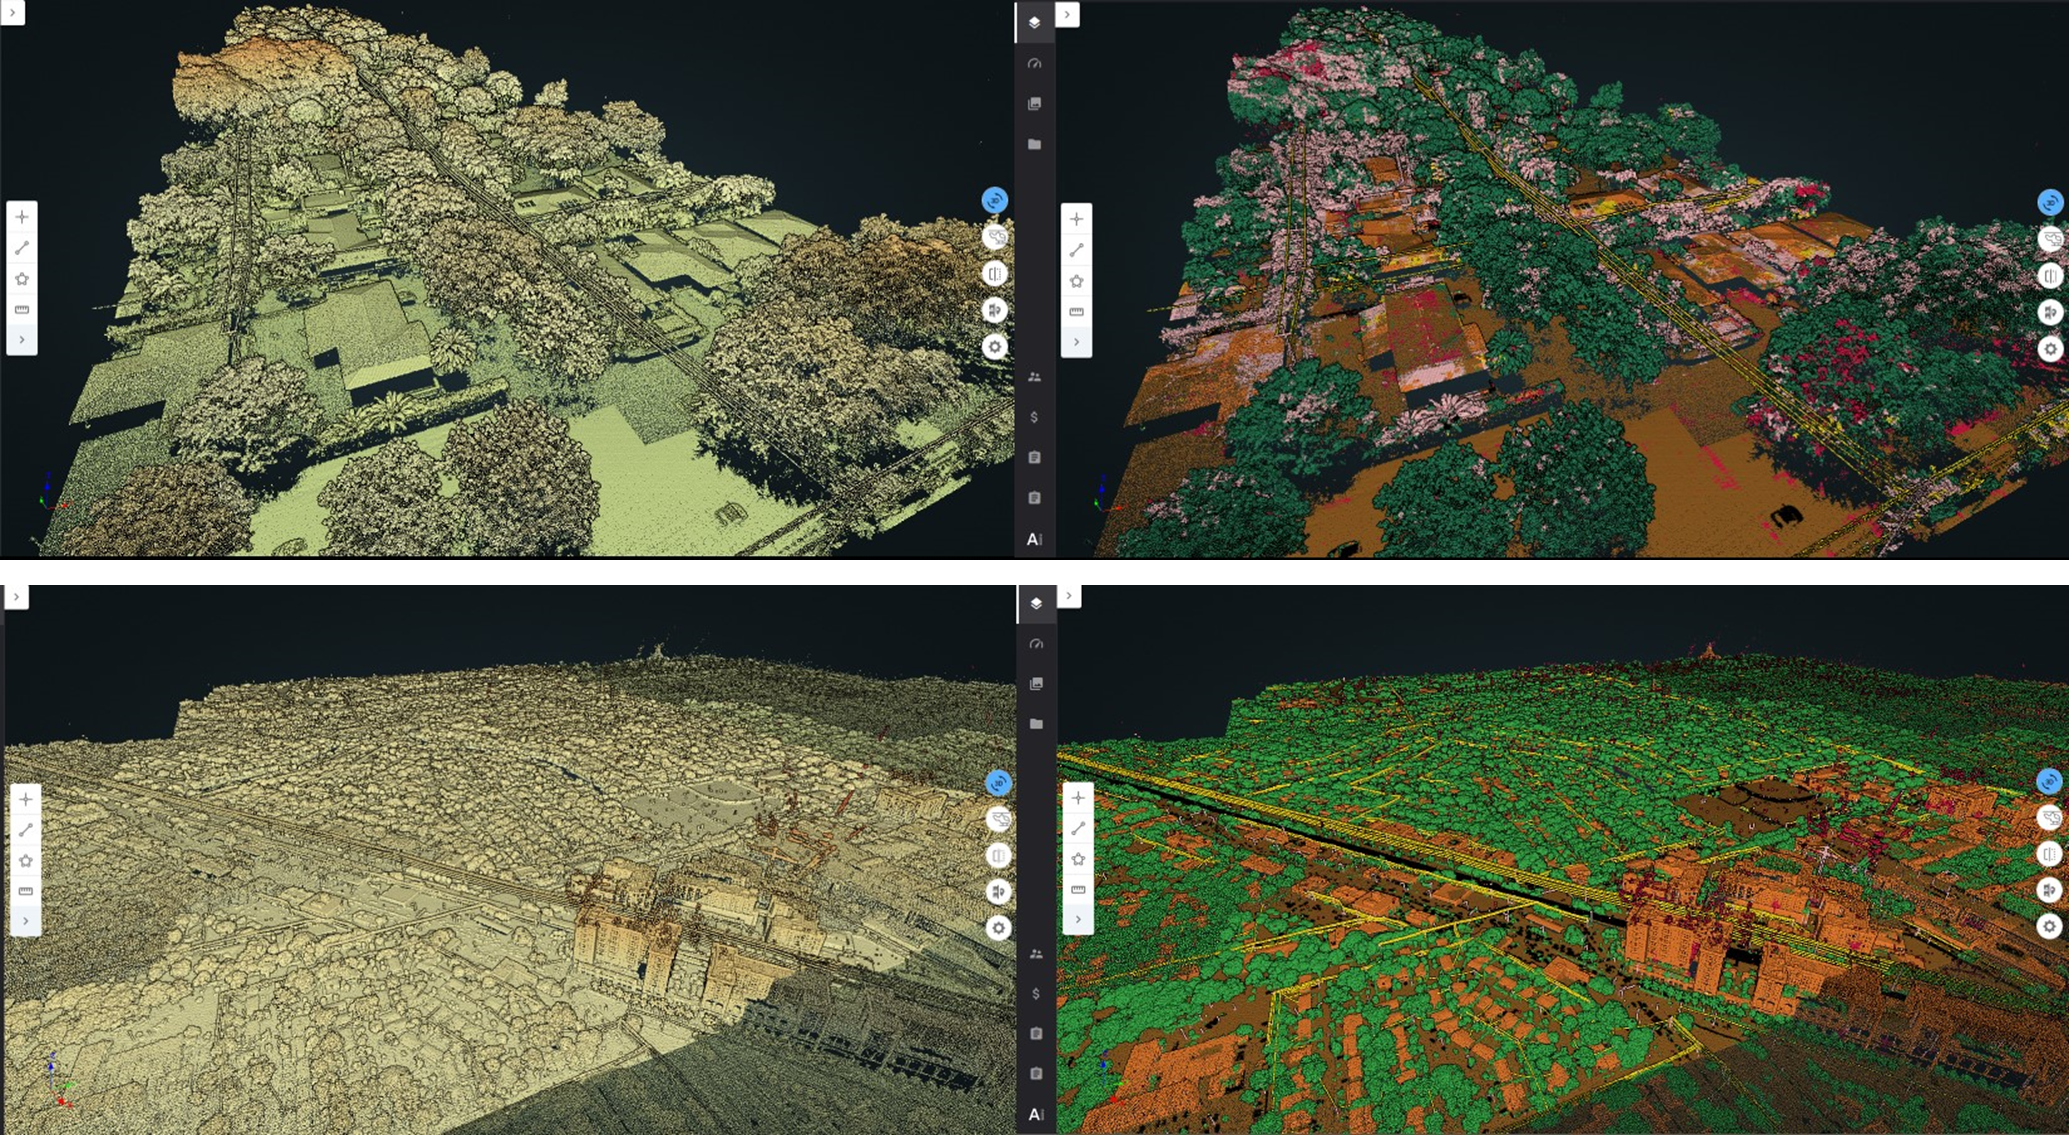Toggle blue orbit mode button in bottom-left viewer
Viewport: 2069px width, 1135px height.
[998, 783]
